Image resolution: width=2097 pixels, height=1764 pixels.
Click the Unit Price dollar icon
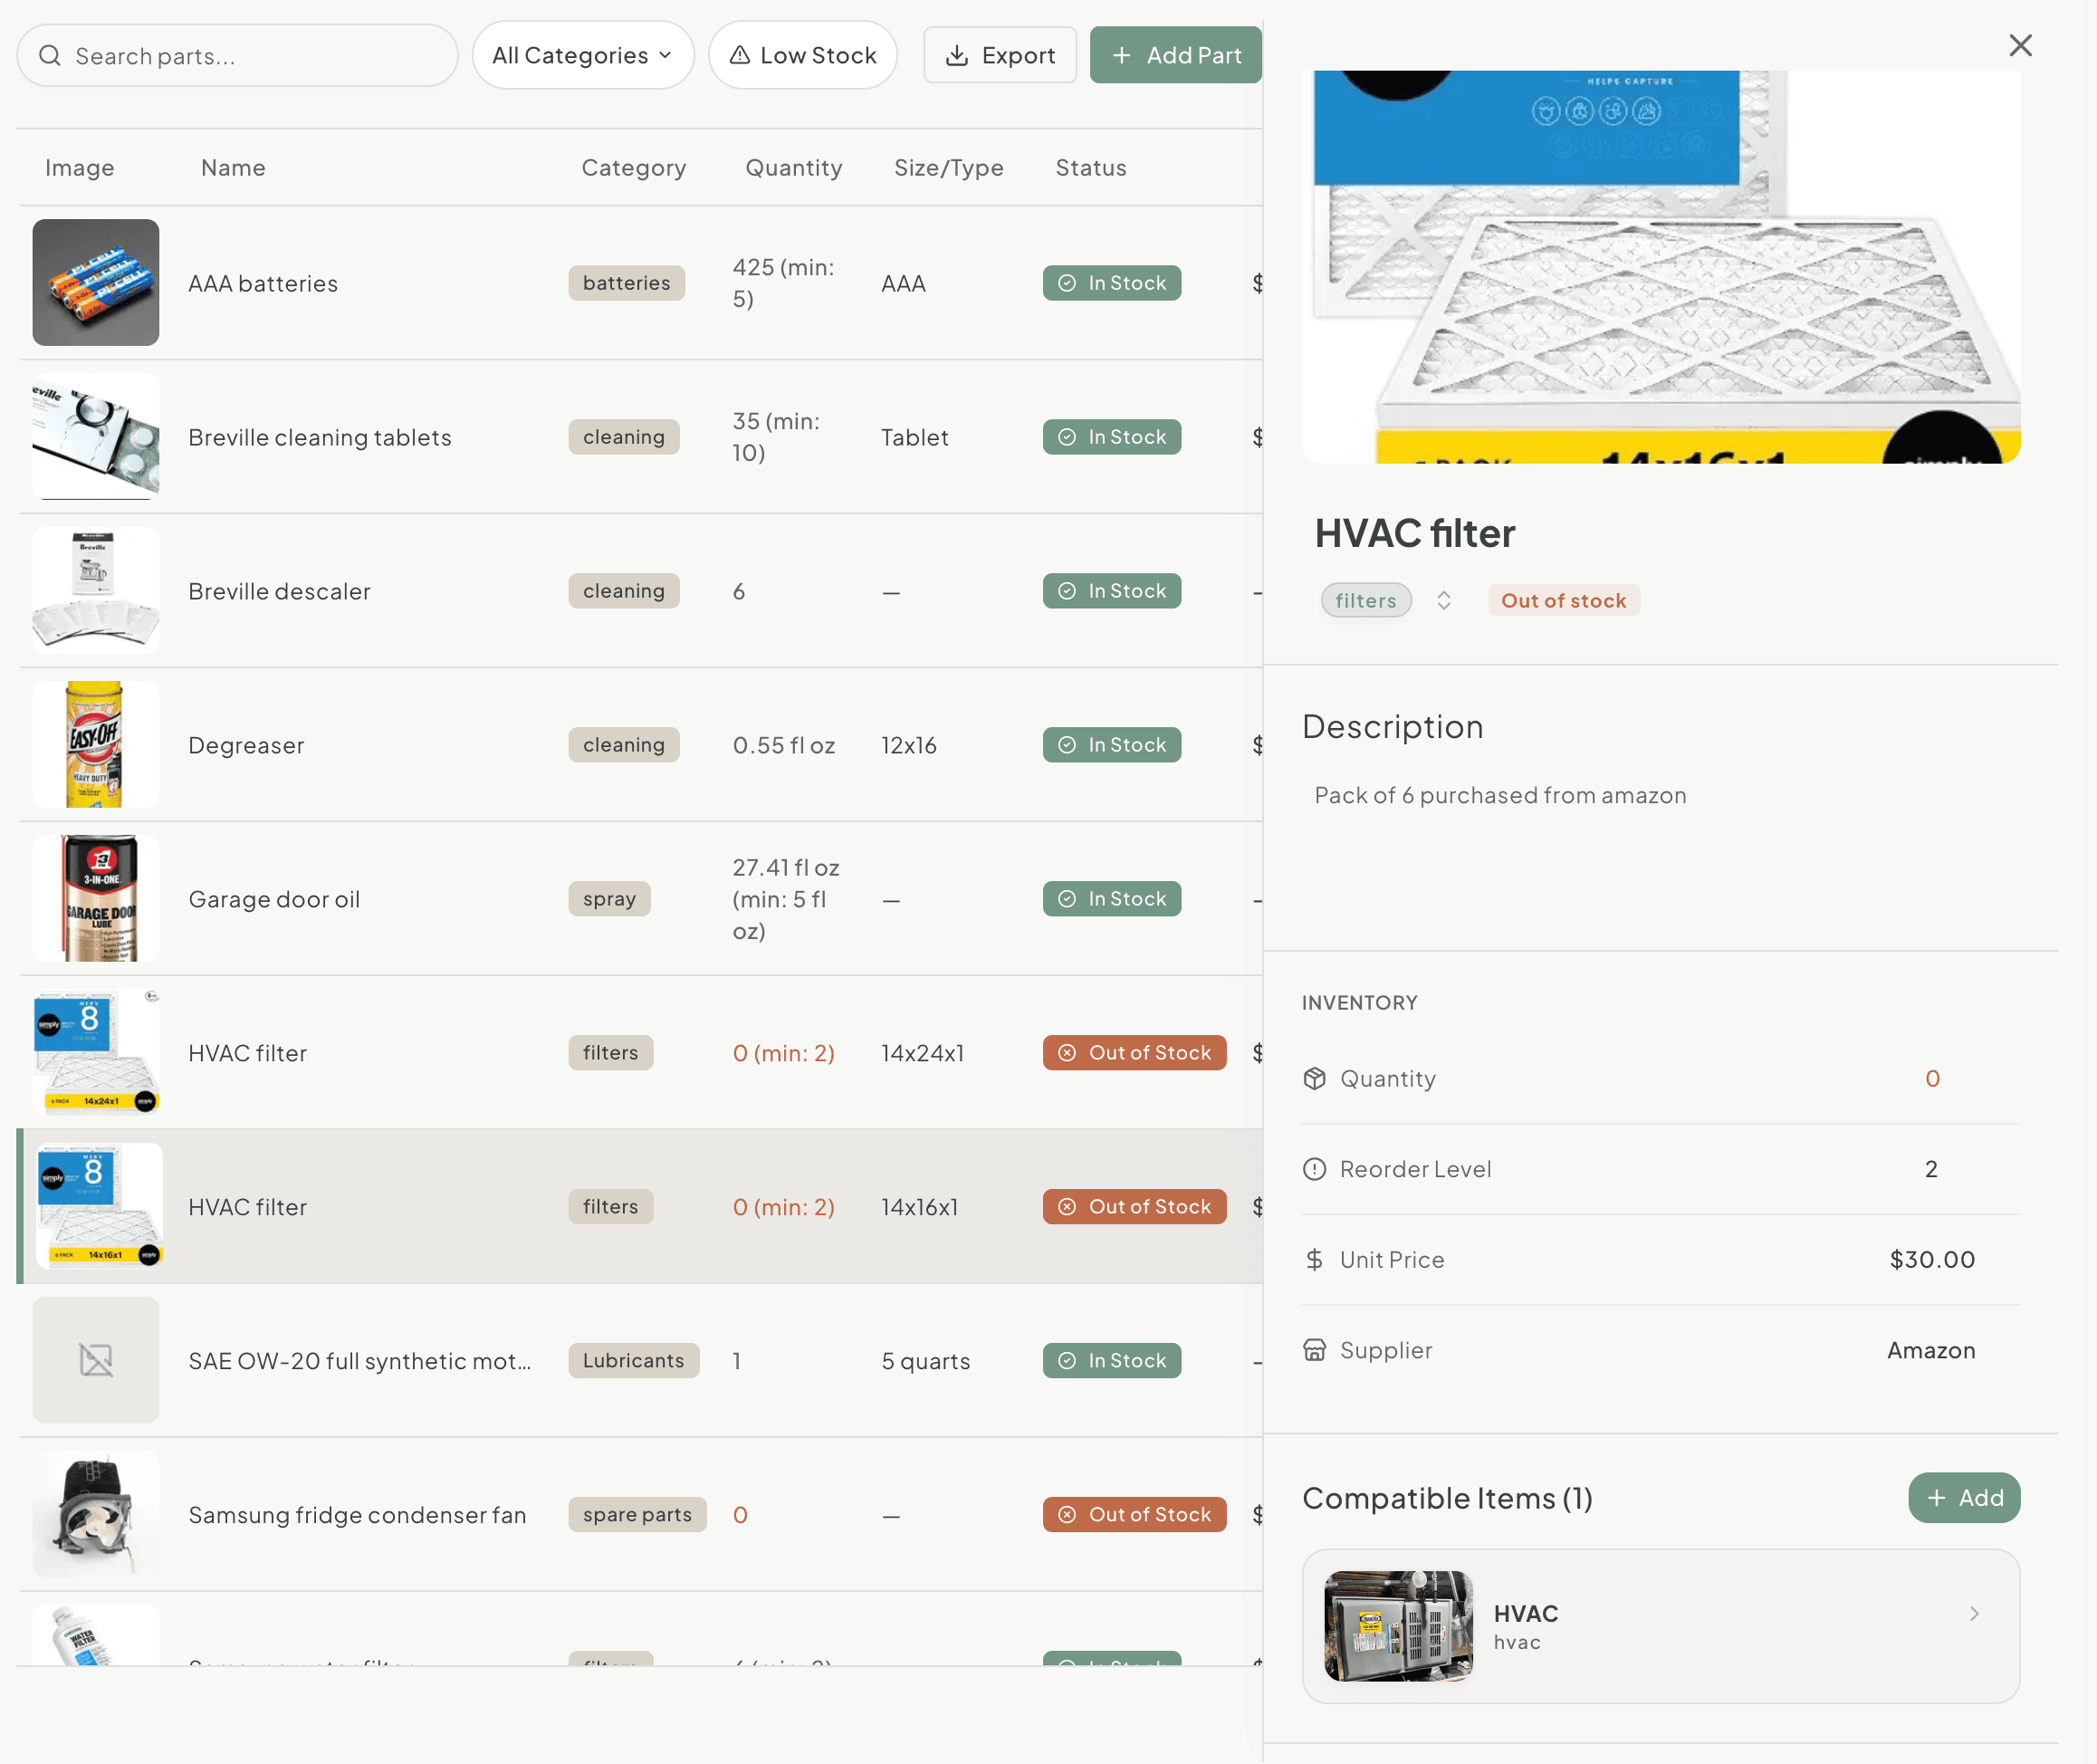tap(1316, 1259)
